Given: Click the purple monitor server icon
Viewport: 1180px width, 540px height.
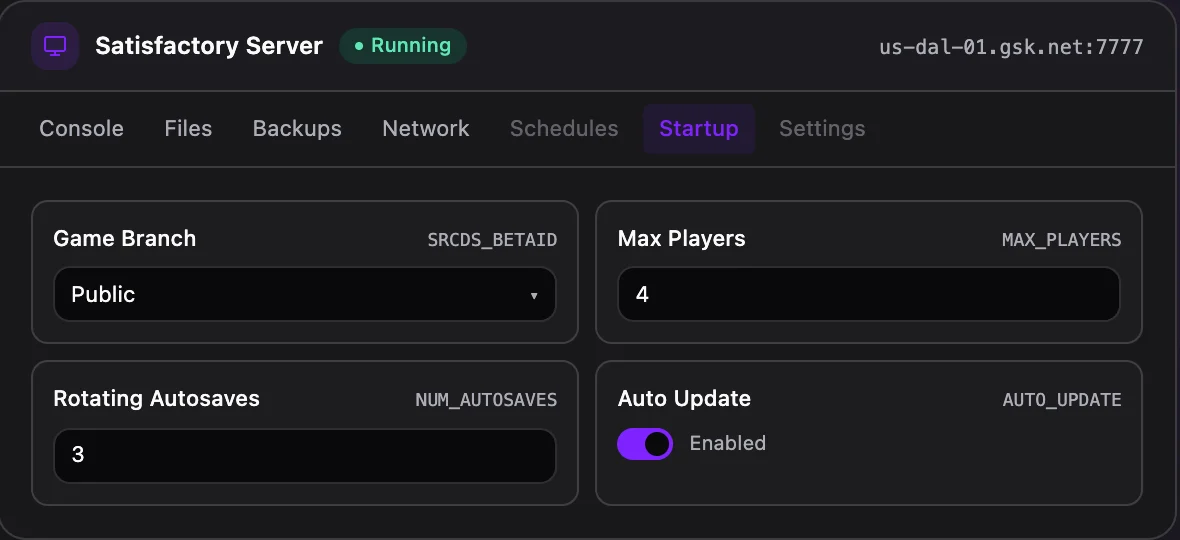Looking at the screenshot, I should coord(55,46).
